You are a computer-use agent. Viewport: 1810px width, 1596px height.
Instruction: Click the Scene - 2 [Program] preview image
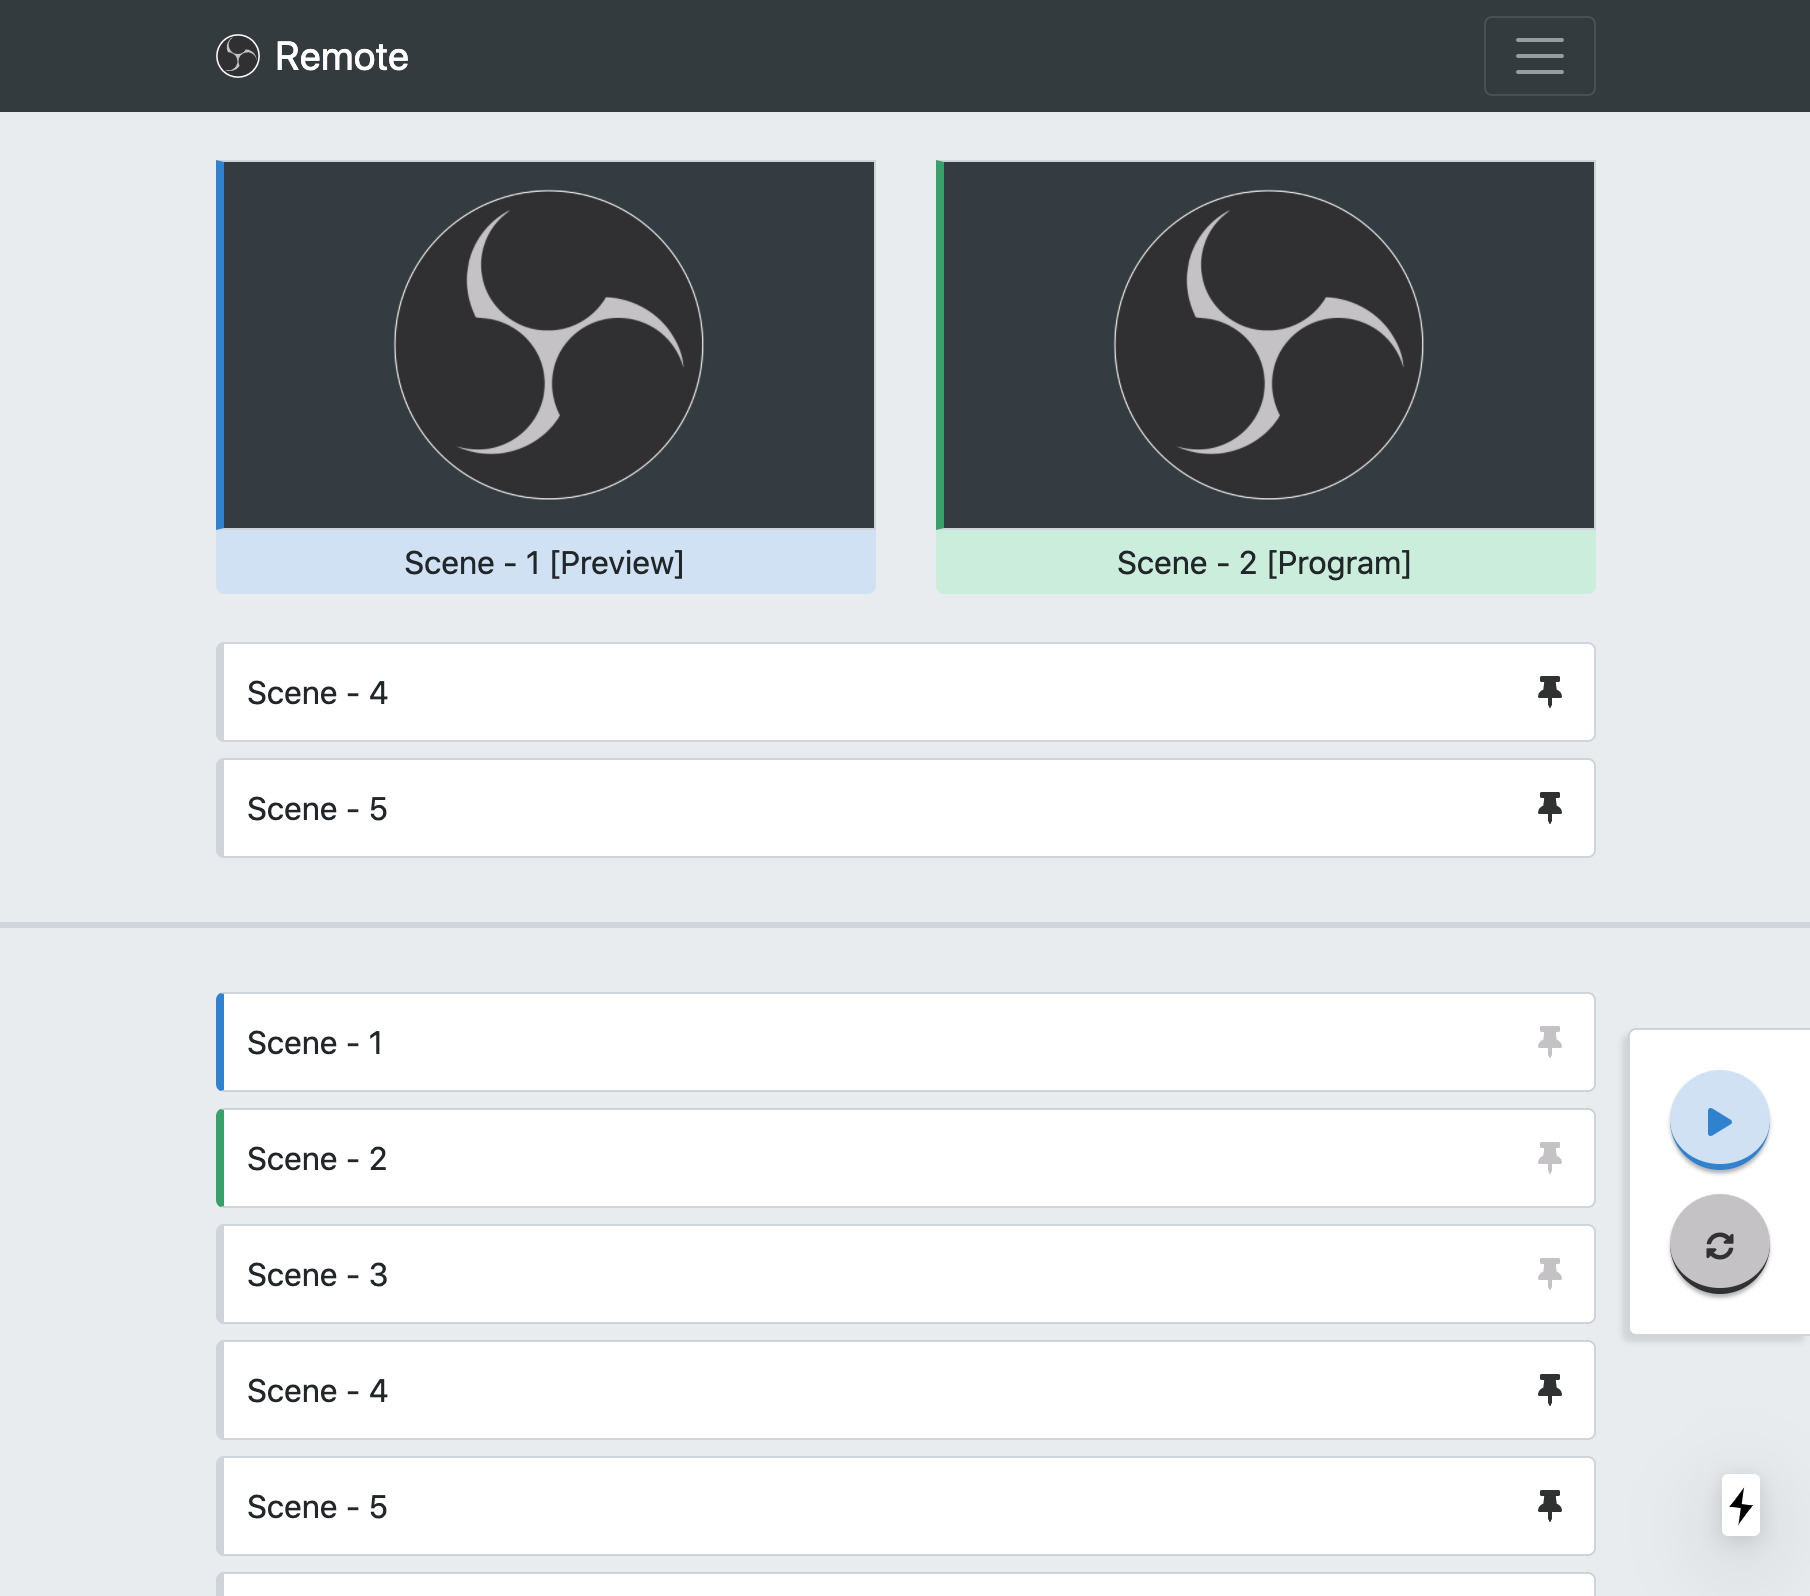(x=1265, y=345)
